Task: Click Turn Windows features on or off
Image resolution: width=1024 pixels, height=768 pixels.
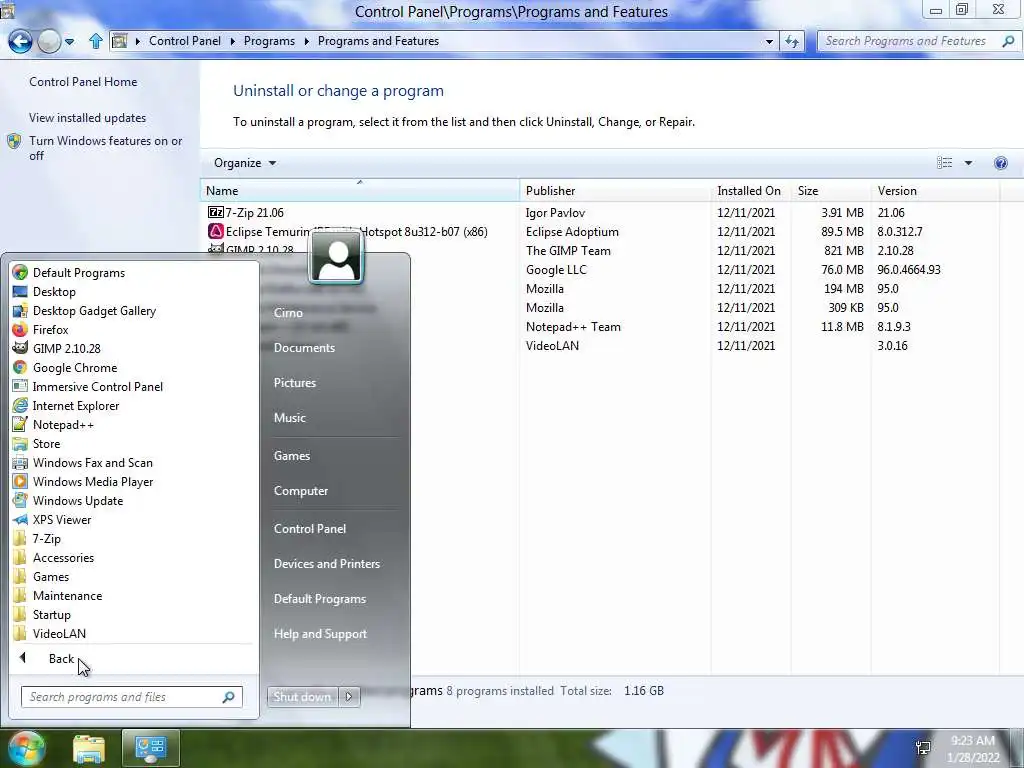Action: tap(105, 148)
